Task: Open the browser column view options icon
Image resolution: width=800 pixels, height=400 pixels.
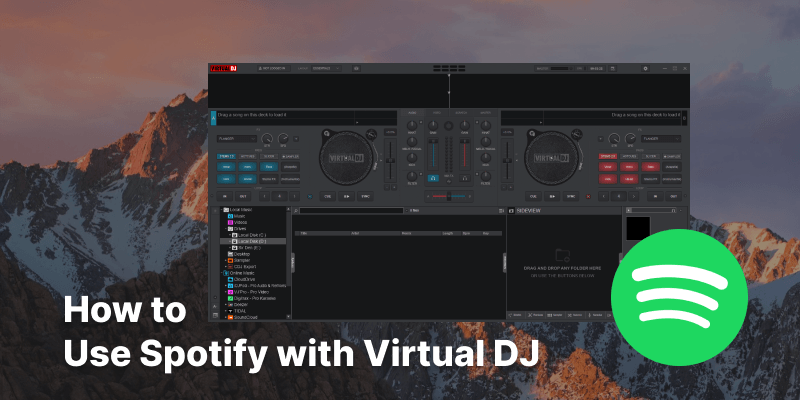Action: coord(502,211)
